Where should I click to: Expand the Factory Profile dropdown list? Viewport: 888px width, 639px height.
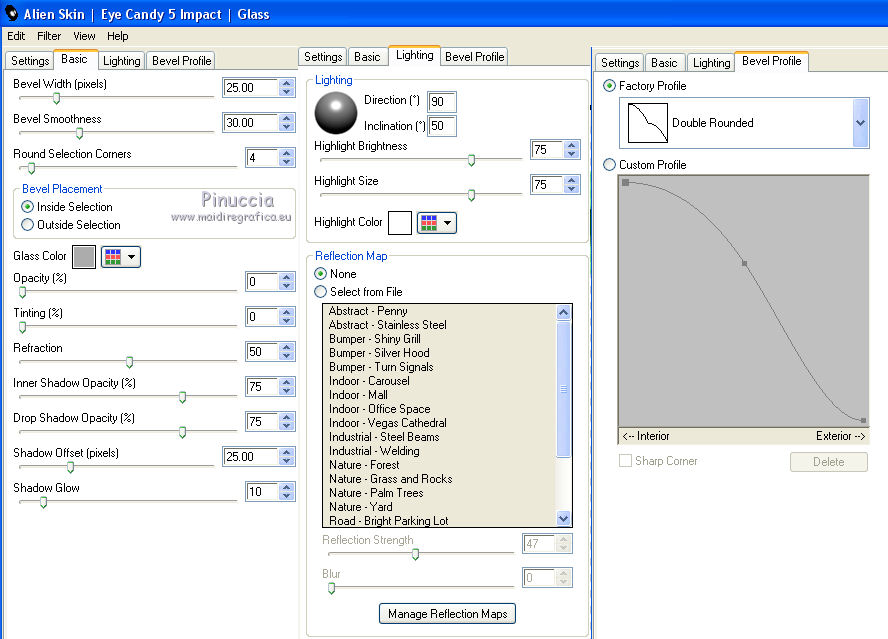860,123
